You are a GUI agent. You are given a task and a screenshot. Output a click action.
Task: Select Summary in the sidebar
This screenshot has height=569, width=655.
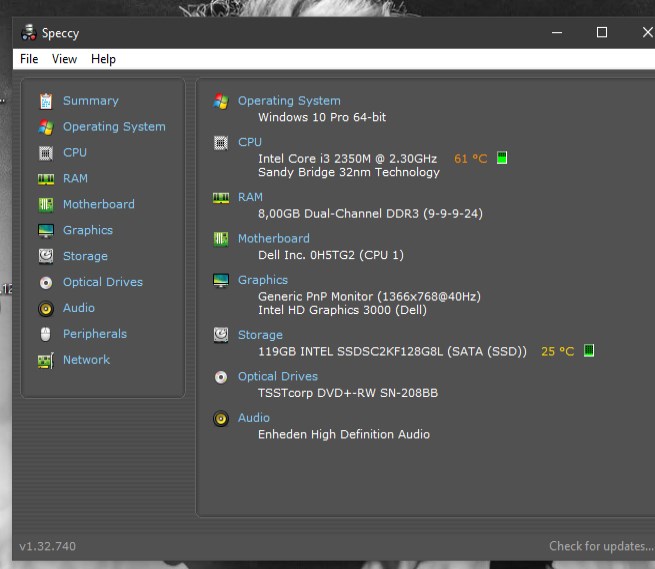(x=91, y=101)
